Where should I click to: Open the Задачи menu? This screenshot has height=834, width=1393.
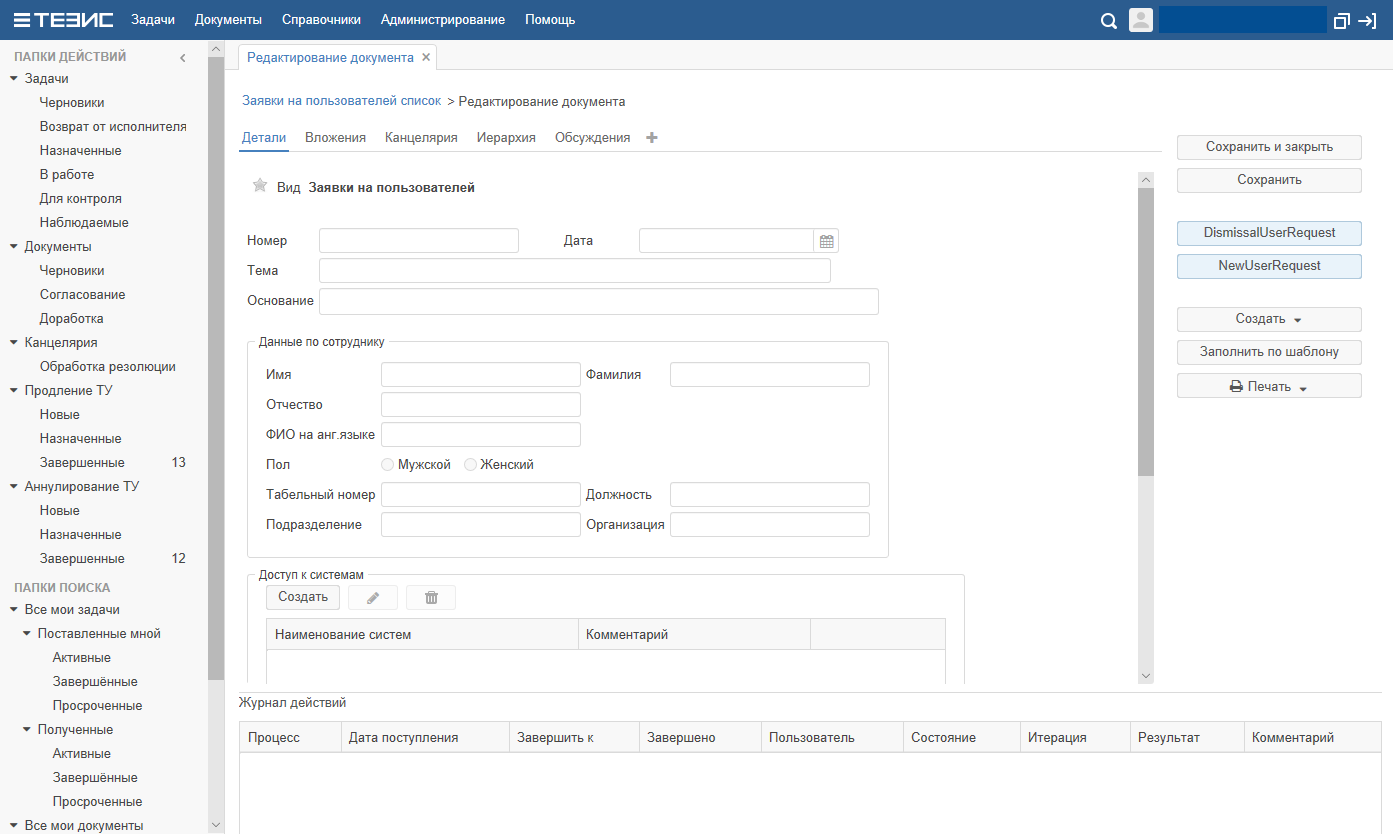pyautogui.click(x=153, y=20)
